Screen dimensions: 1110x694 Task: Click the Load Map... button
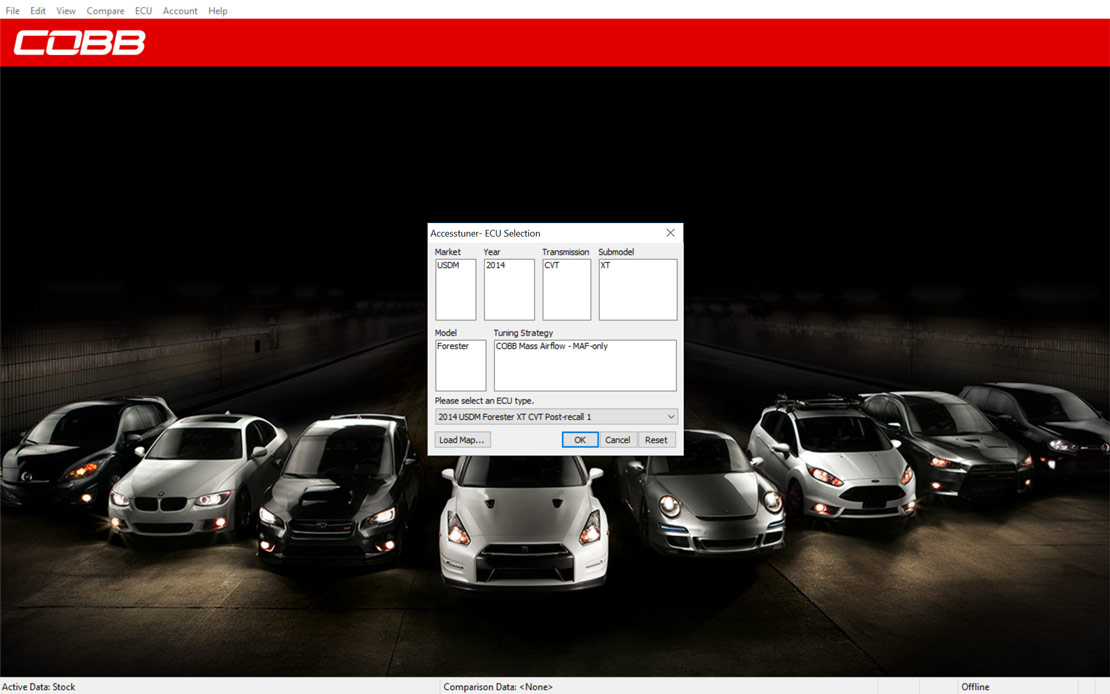(462, 440)
